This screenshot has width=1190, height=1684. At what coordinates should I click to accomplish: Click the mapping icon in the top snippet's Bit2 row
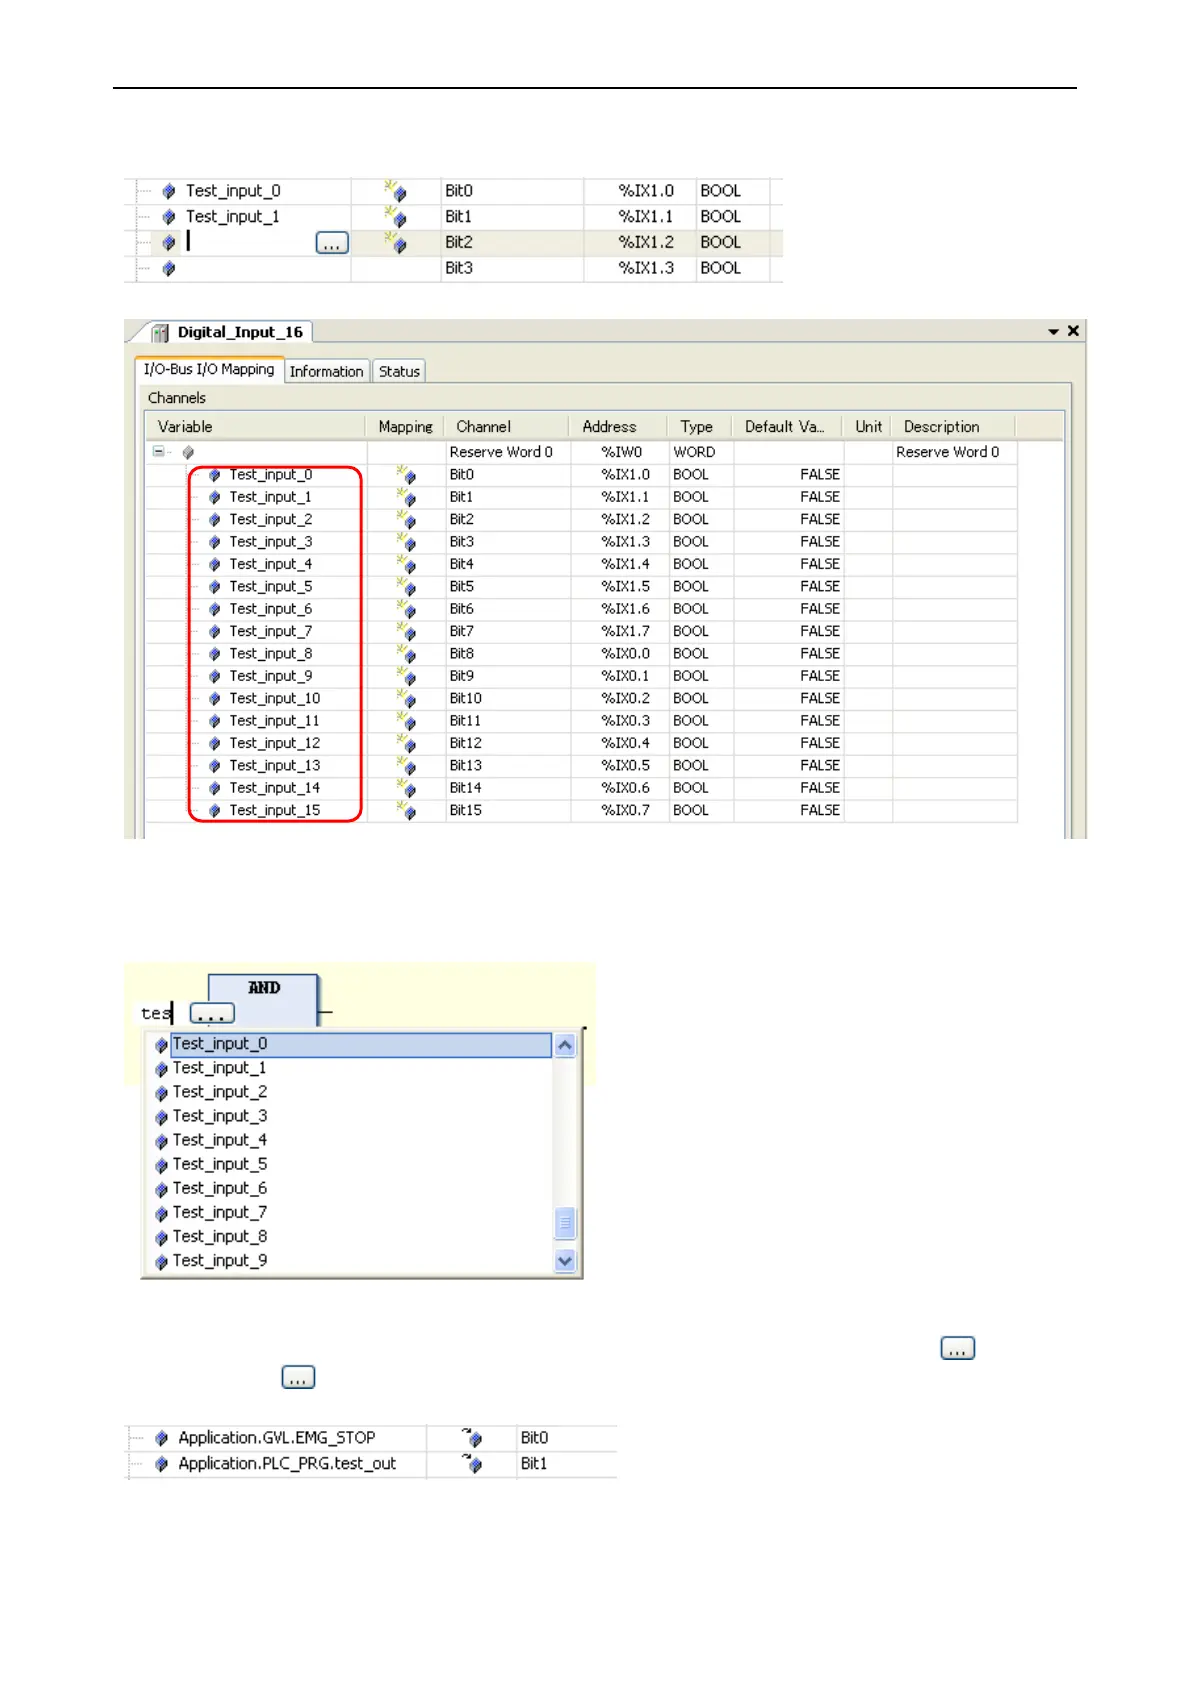click(396, 242)
